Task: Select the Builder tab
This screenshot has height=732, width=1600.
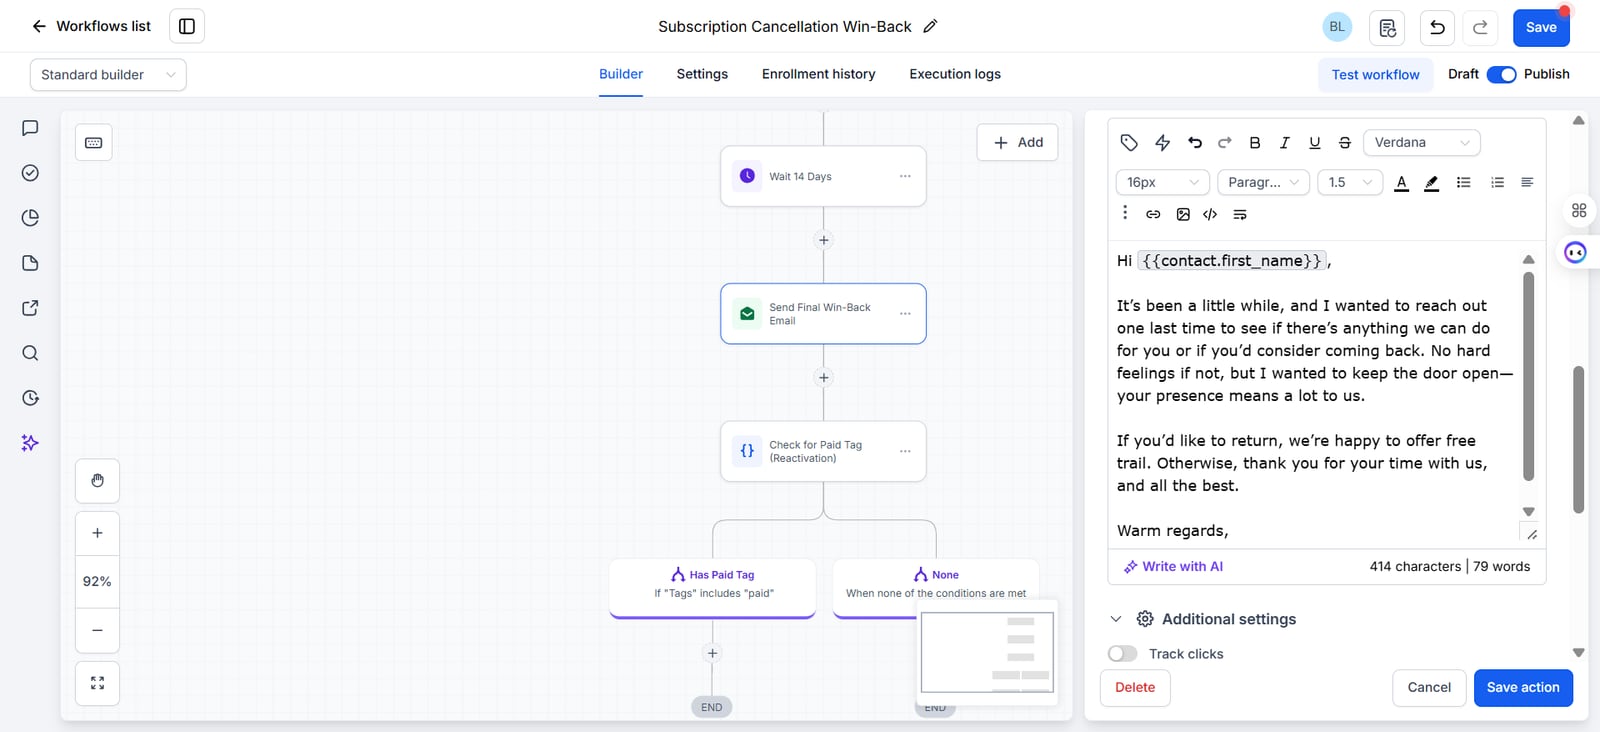Action: [x=621, y=74]
